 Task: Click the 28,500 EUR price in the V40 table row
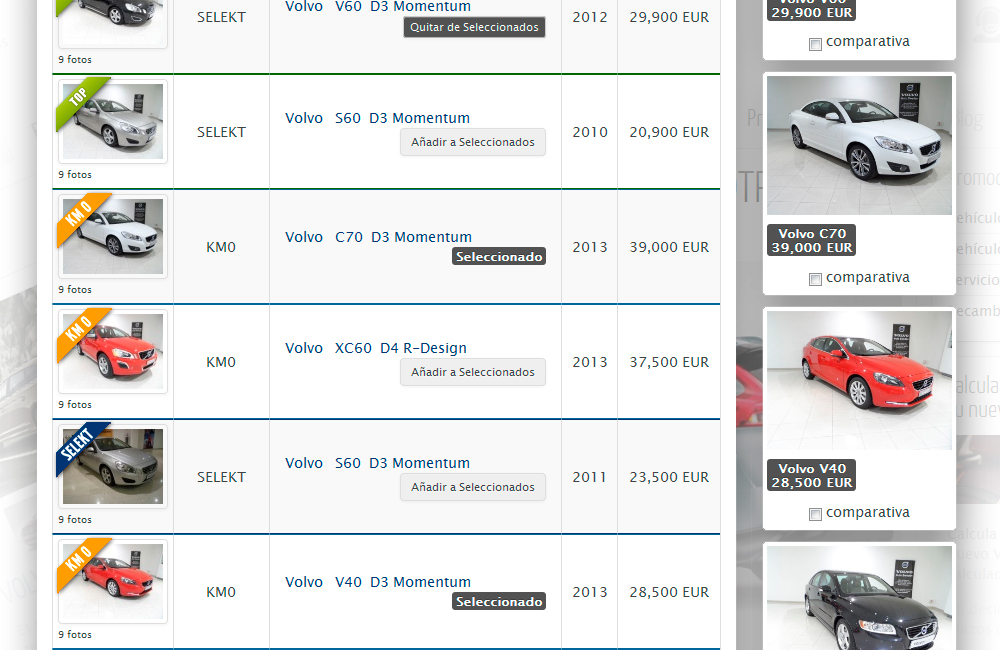pos(669,592)
